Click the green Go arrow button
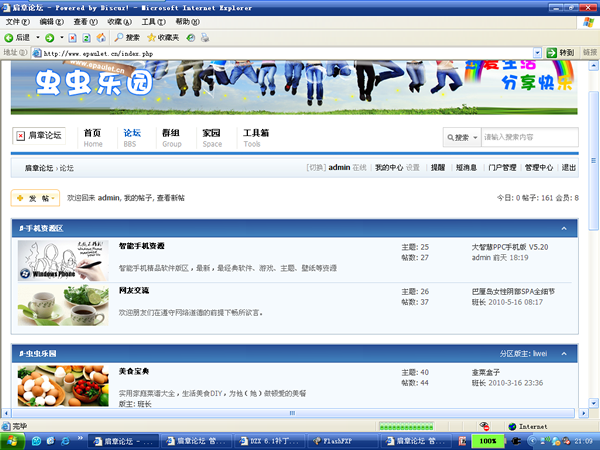This screenshot has height=450, width=600. click(x=551, y=53)
